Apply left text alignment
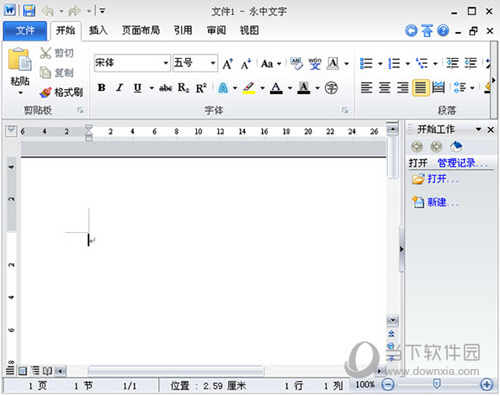 pyautogui.click(x=366, y=88)
